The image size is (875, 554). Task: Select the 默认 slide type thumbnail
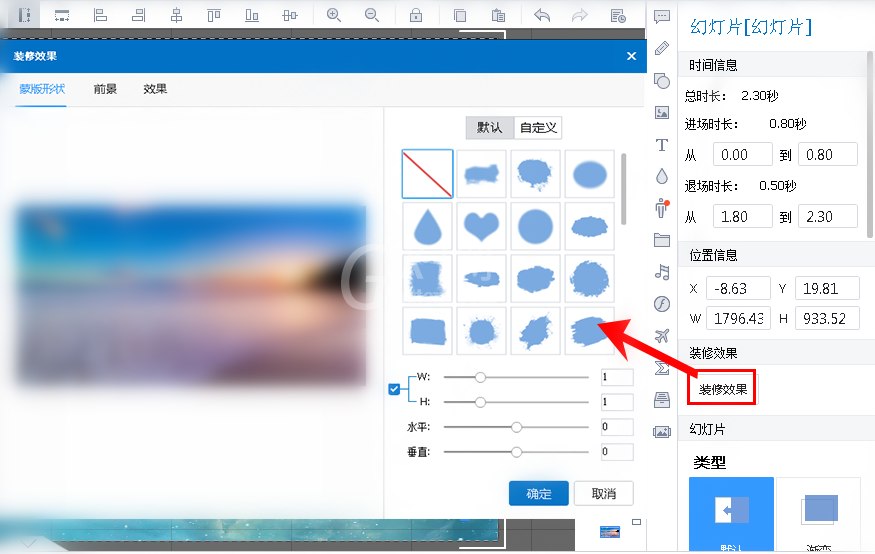click(732, 514)
